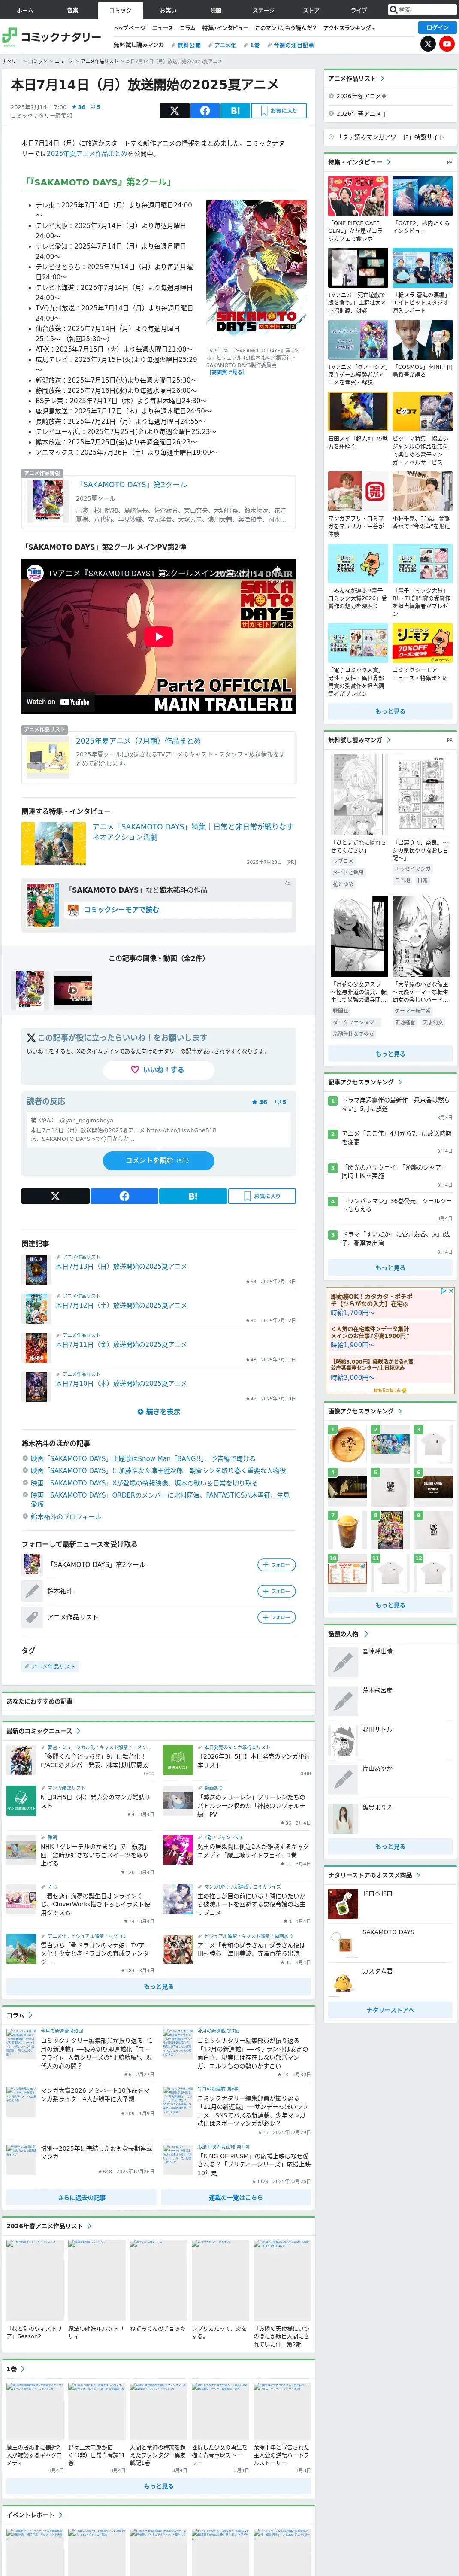Image resolution: width=459 pixels, height=2576 pixels.
Task: Expand the アニメ作品リスト sidebar heading
Action: [355, 78]
